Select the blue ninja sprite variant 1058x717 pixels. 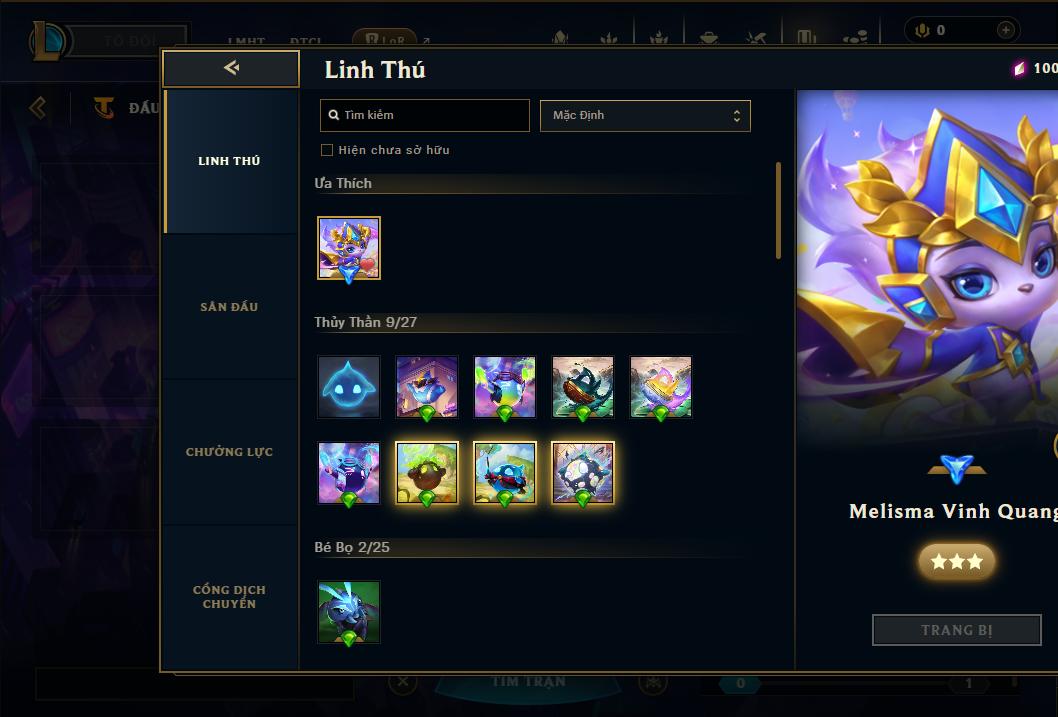[505, 473]
